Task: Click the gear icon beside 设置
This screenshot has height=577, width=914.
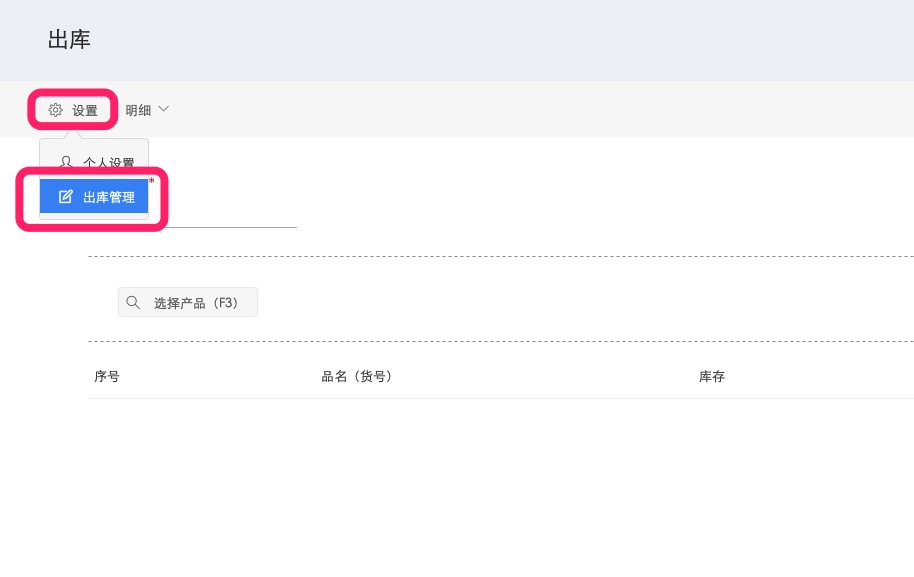Action: tap(56, 110)
